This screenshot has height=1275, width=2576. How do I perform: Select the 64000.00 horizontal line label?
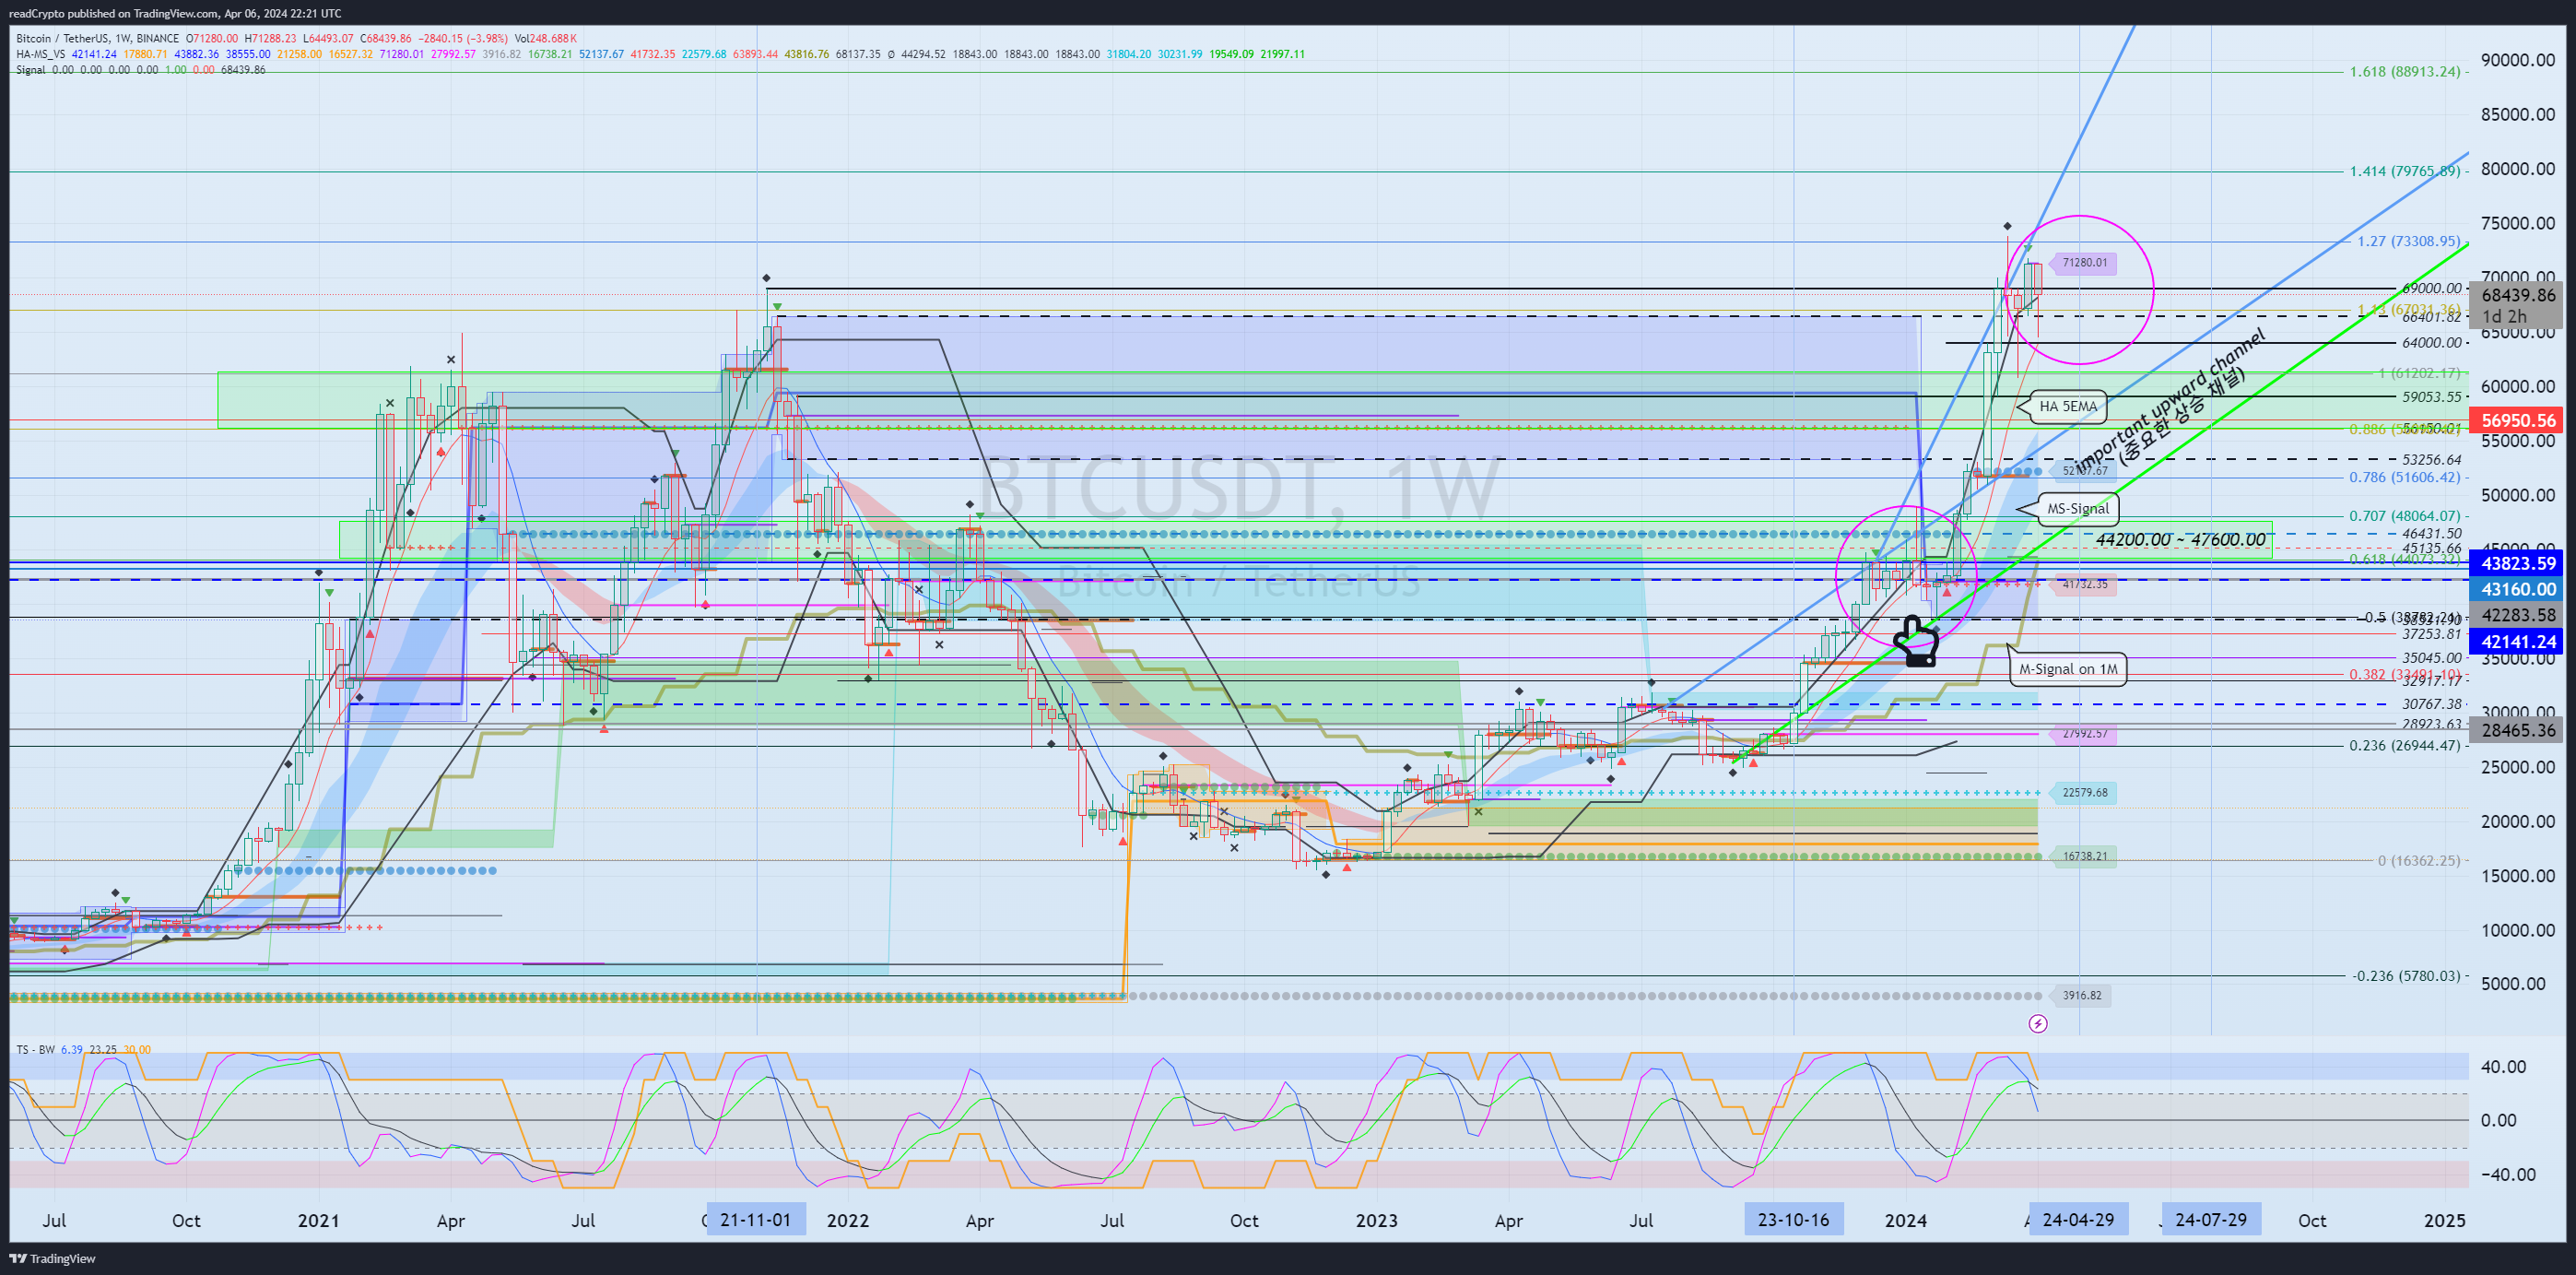(2431, 343)
